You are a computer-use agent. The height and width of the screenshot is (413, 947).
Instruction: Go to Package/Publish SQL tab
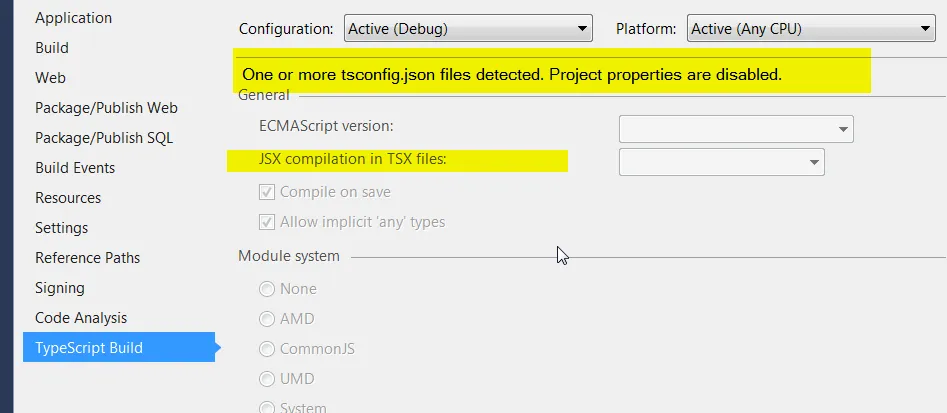(x=104, y=138)
